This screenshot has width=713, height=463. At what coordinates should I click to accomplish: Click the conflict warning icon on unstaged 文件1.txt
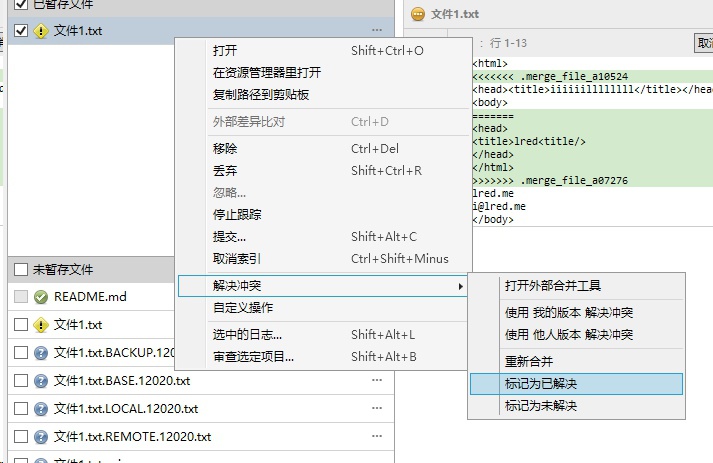point(41,325)
